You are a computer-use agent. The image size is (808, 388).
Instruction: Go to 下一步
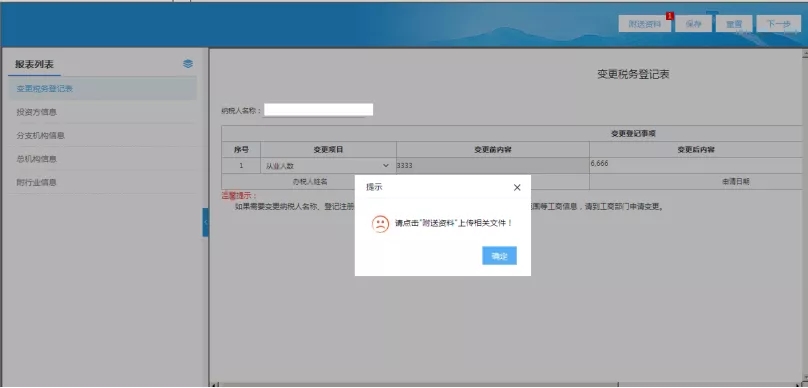779,24
